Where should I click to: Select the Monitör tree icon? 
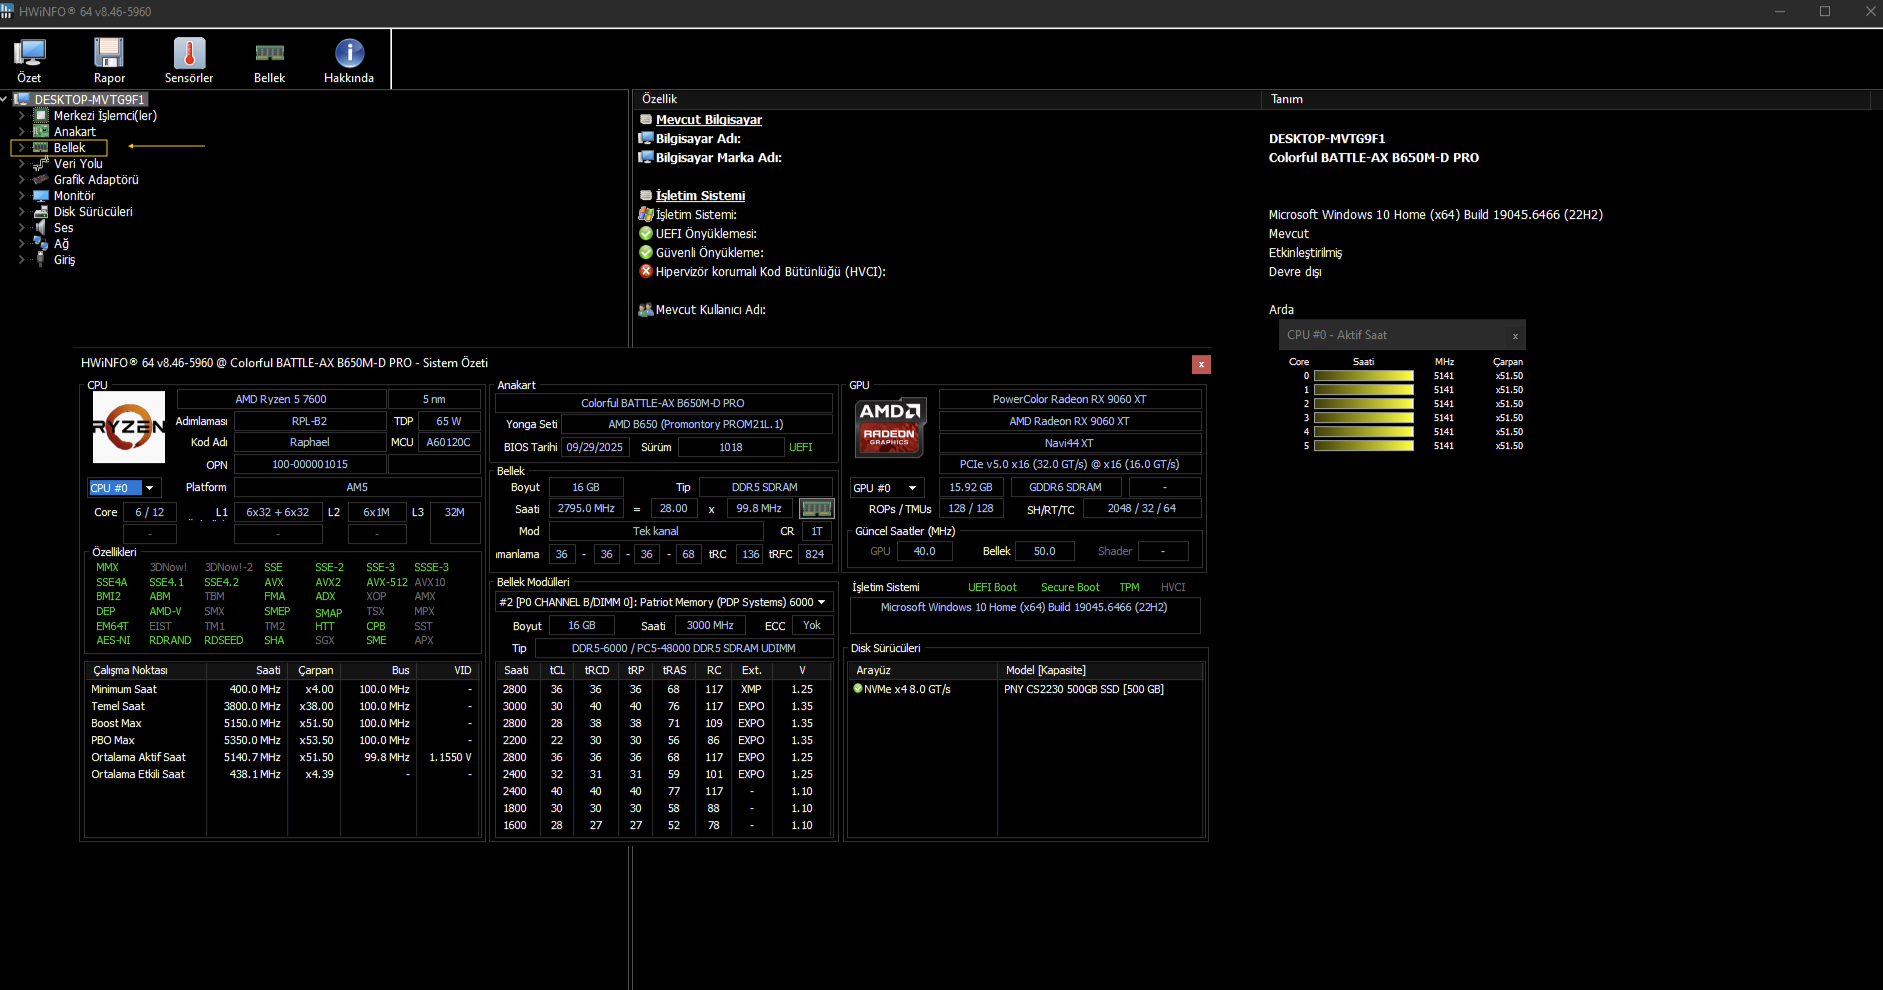click(x=41, y=196)
